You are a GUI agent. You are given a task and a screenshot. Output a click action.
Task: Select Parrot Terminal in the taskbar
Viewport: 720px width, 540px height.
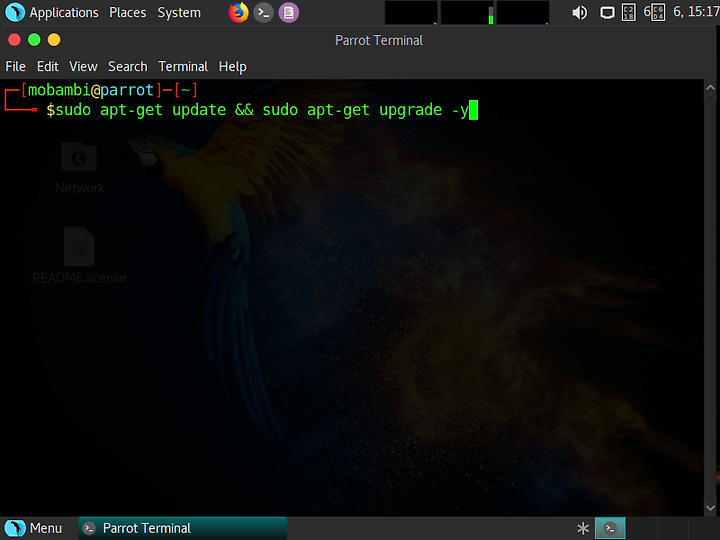(183, 528)
